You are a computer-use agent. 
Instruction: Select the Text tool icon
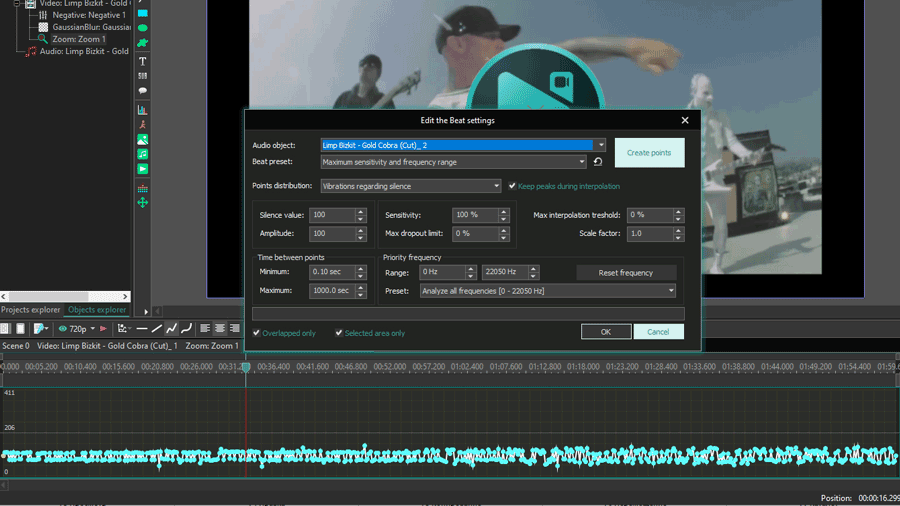coord(142,61)
